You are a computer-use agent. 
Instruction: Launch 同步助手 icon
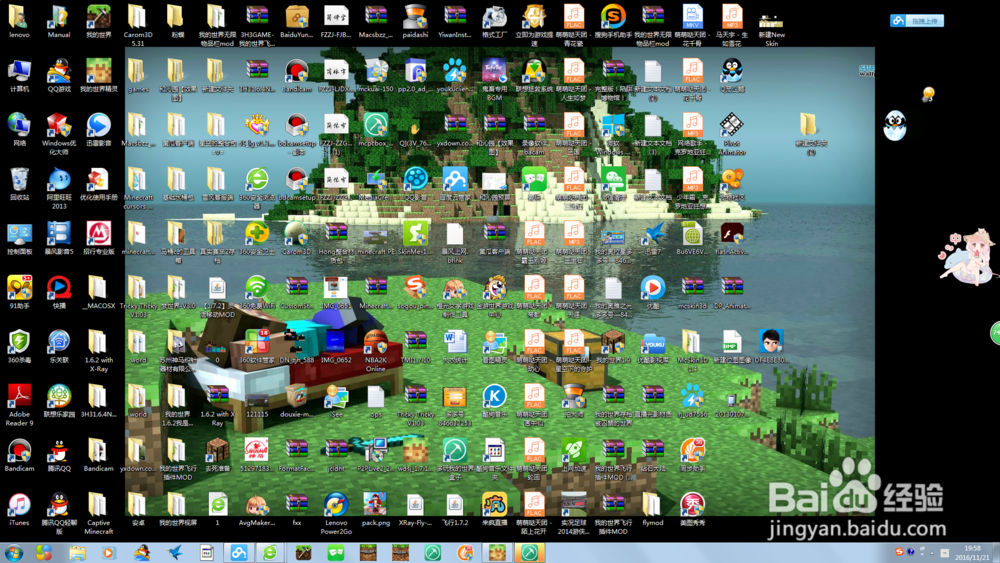[692, 451]
